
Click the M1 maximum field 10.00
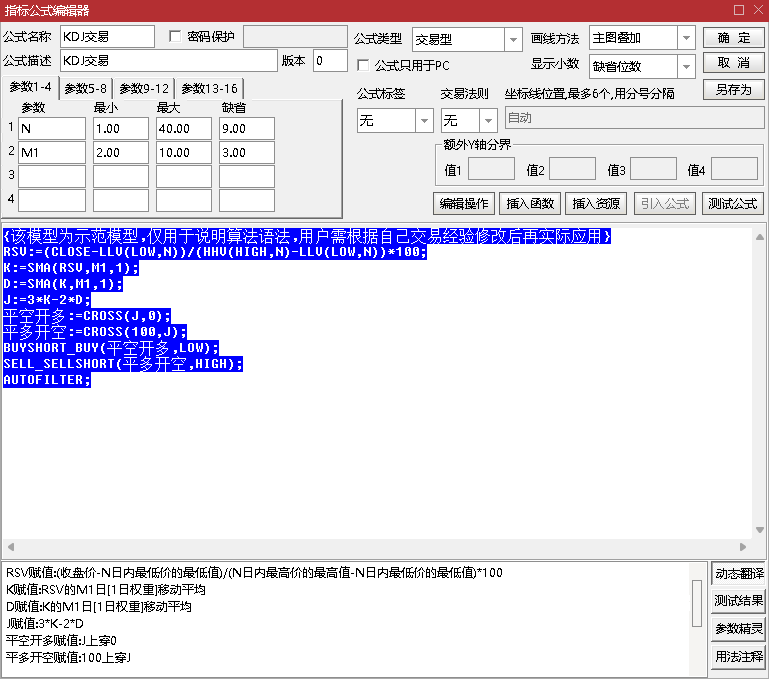coord(184,153)
